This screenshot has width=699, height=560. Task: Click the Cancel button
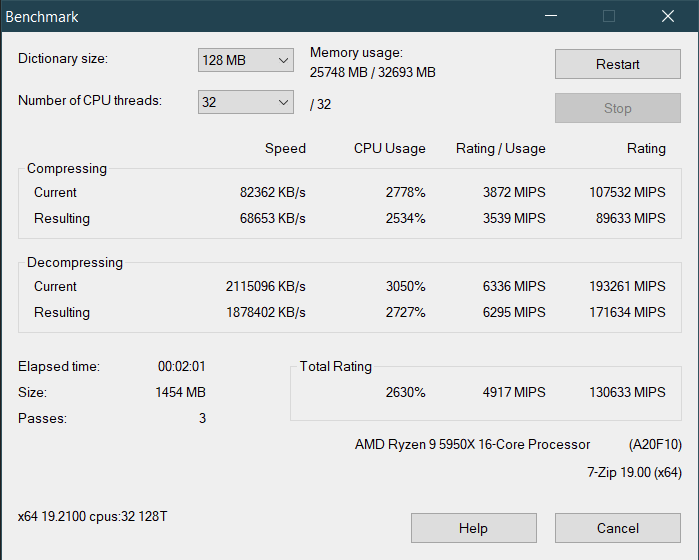[617, 528]
